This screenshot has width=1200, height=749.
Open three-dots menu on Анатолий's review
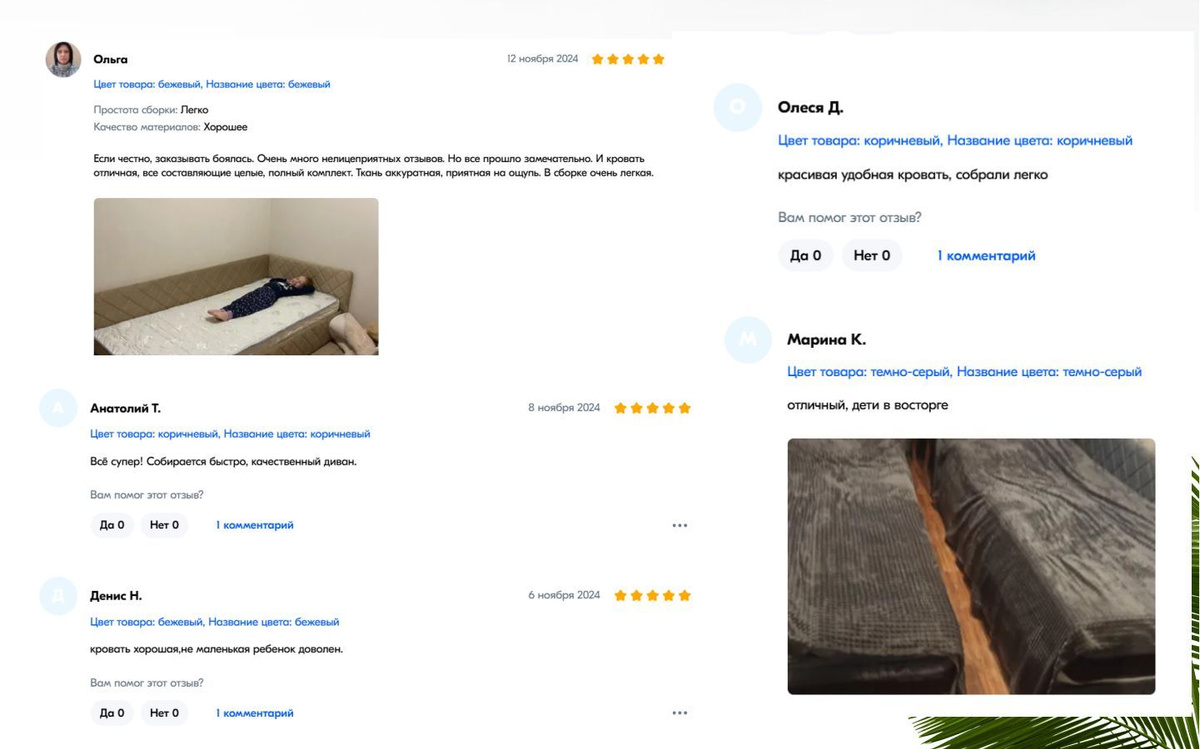pyautogui.click(x=680, y=525)
